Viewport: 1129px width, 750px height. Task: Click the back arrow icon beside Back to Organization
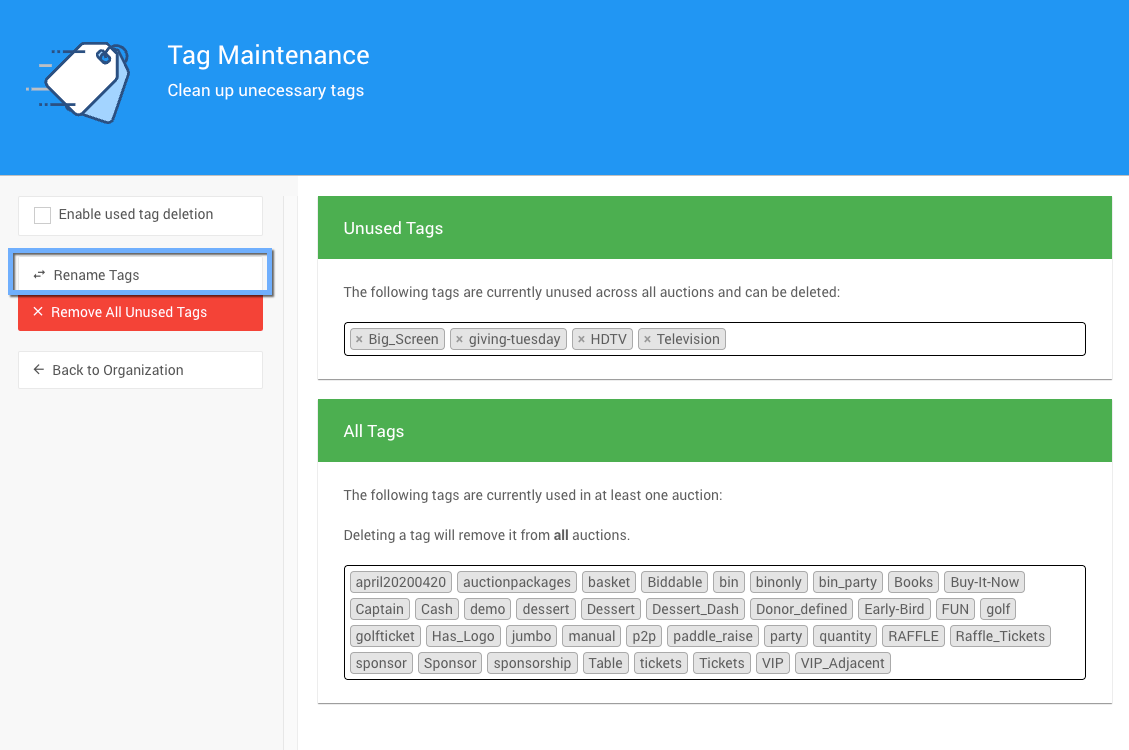tap(39, 370)
